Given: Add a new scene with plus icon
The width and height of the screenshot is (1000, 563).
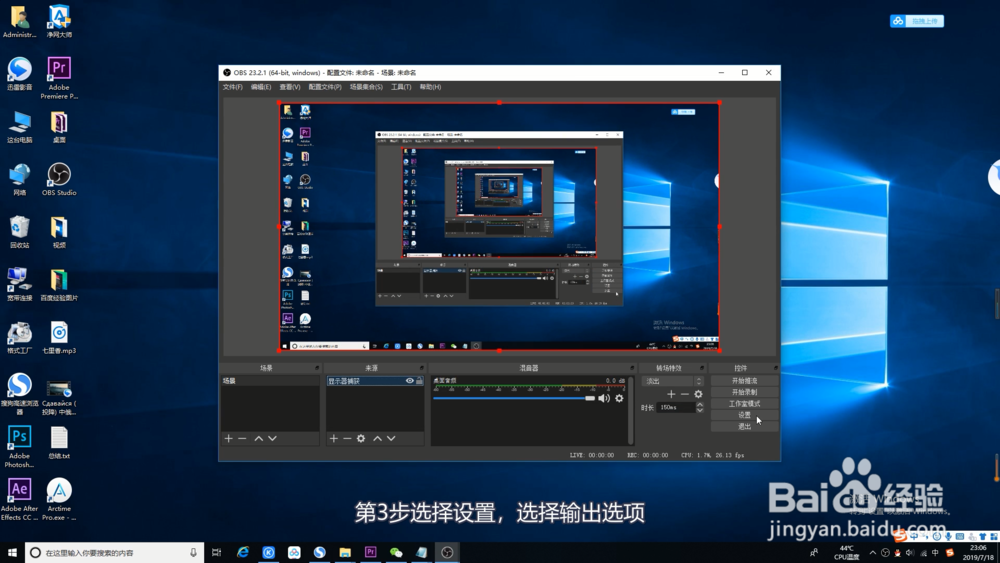Looking at the screenshot, I should [x=228, y=439].
